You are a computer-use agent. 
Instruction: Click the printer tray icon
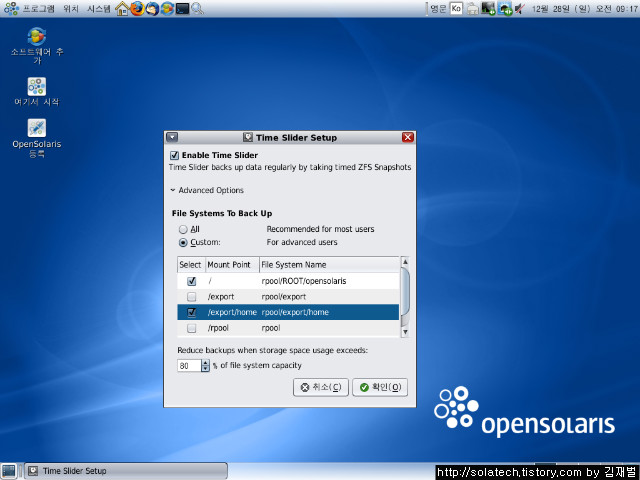point(472,9)
